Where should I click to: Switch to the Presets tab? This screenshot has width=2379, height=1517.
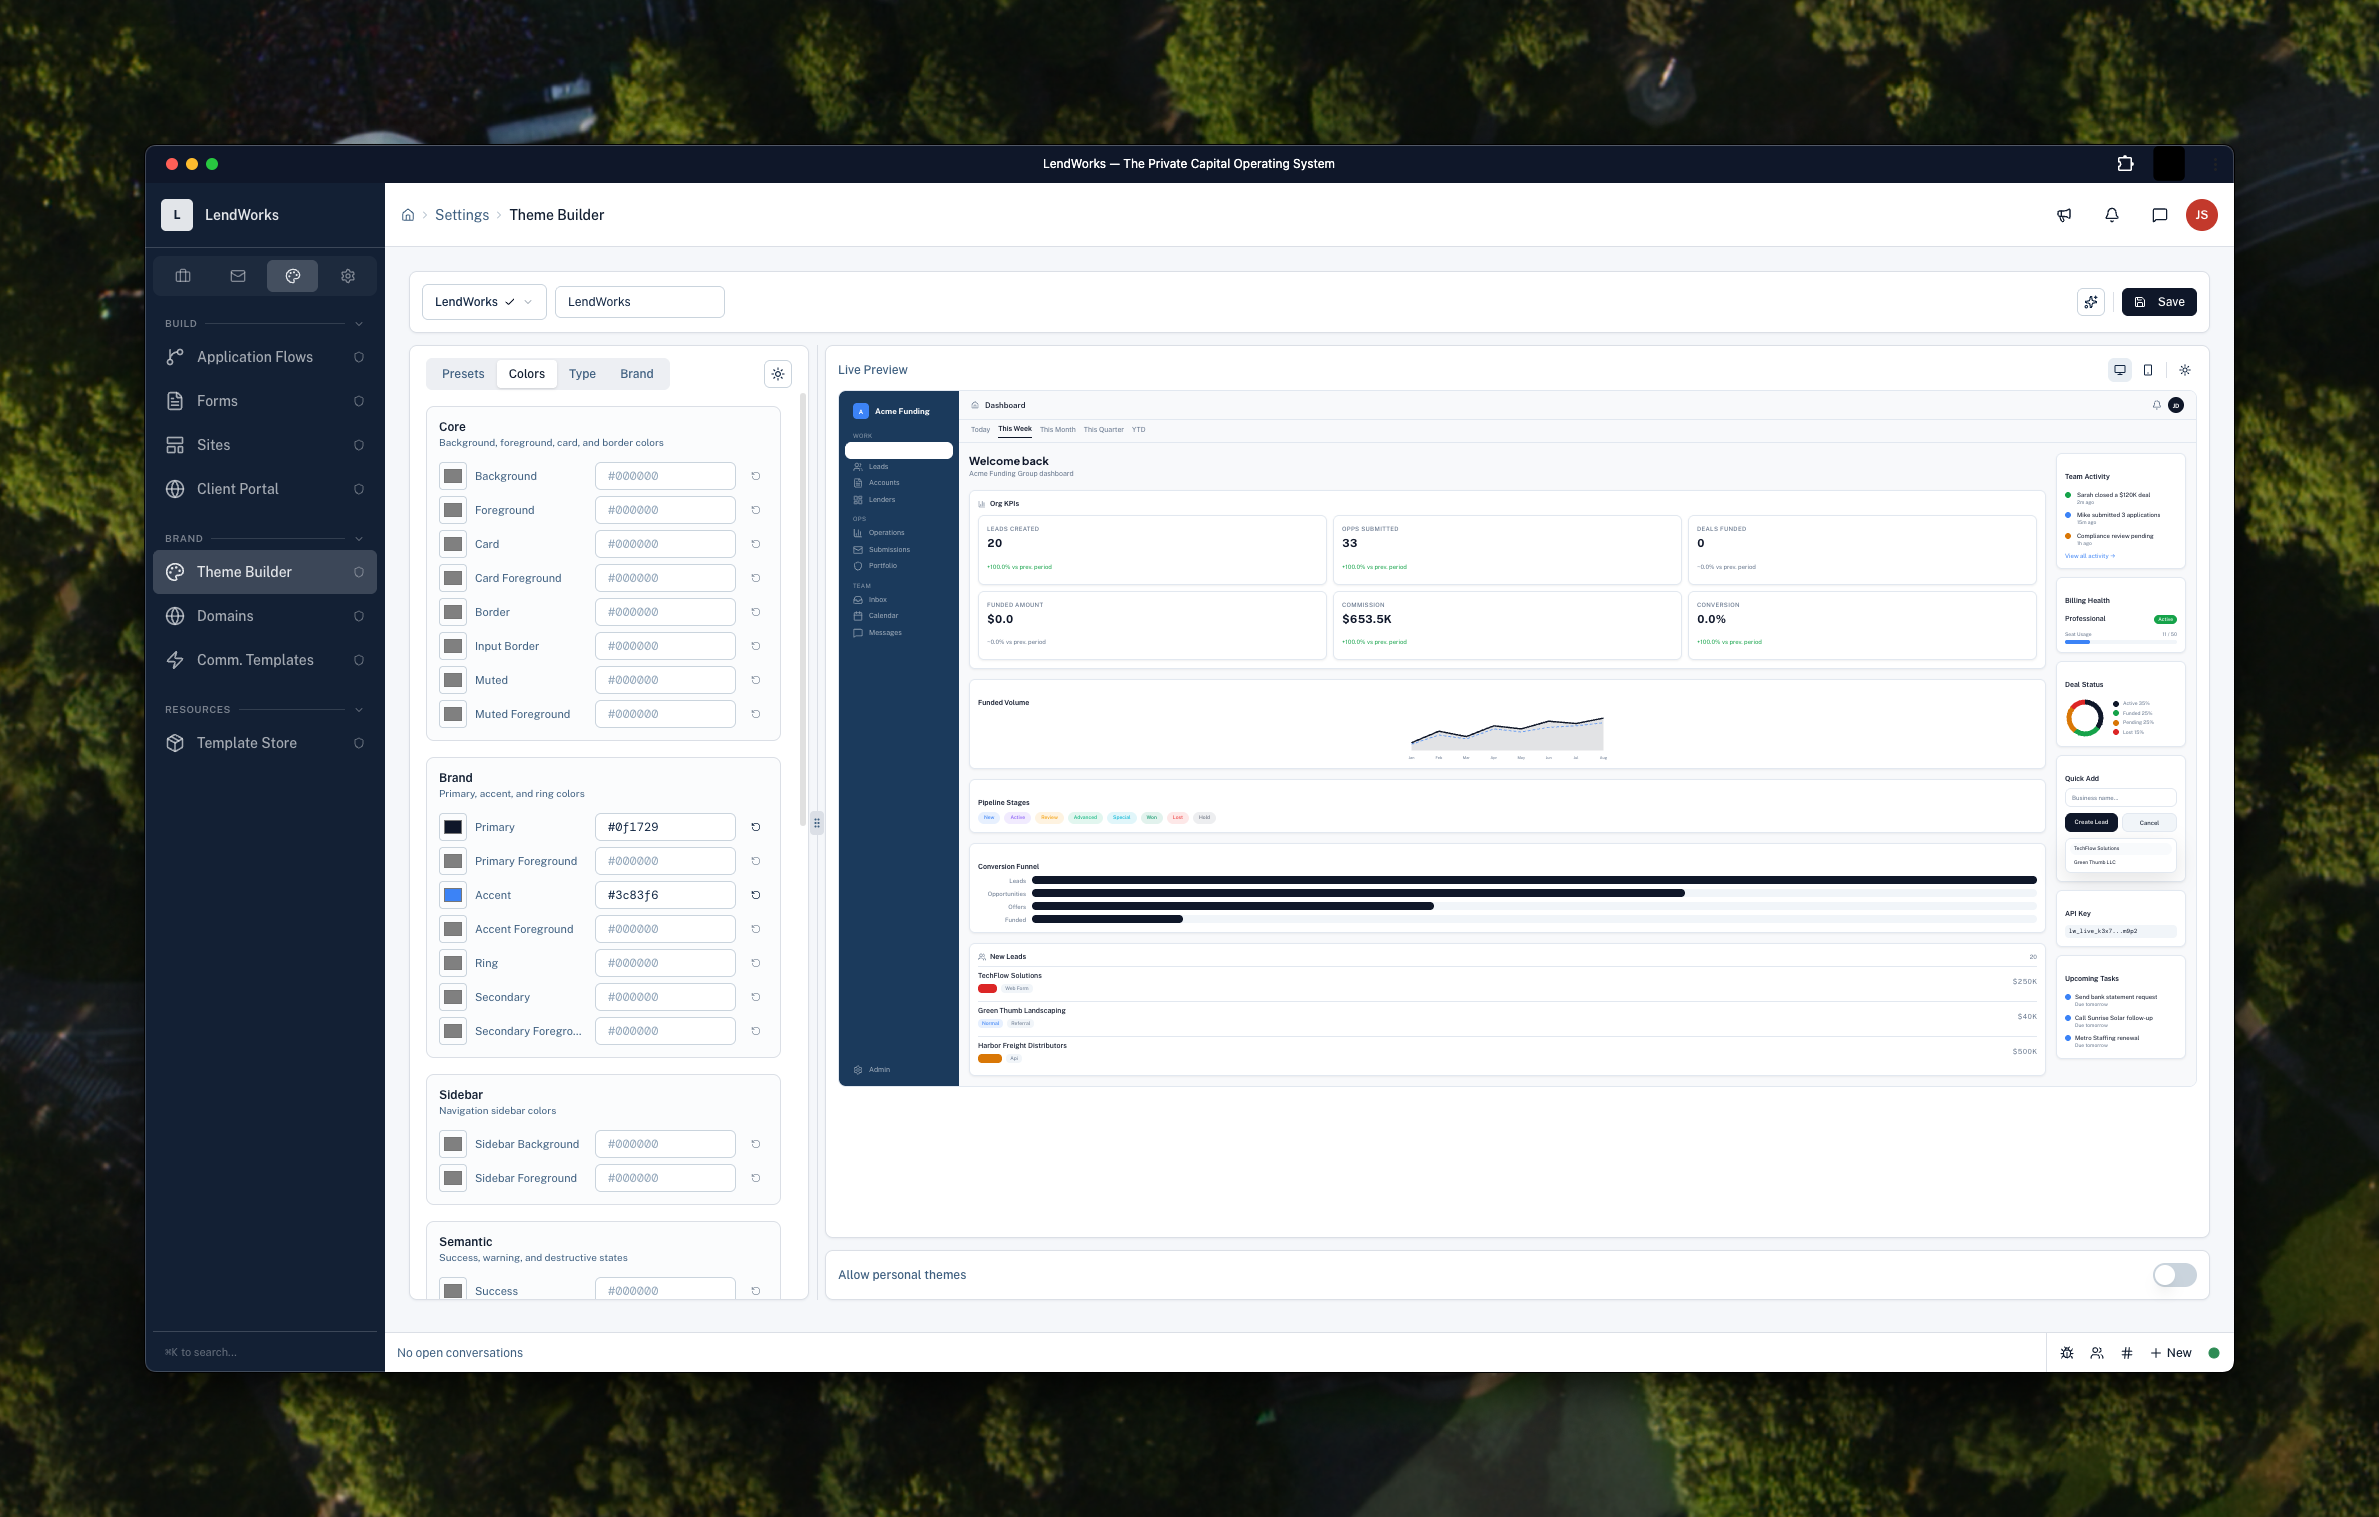463,374
